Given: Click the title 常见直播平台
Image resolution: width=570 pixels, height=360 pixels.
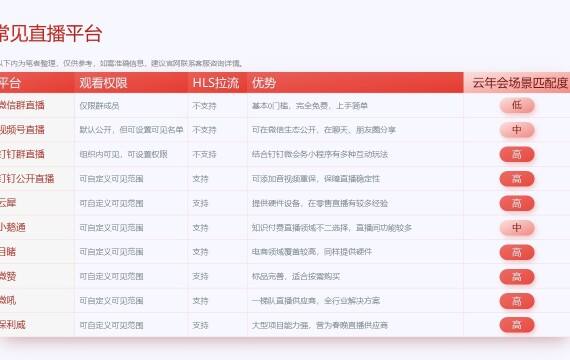Looking at the screenshot, I should pyautogui.click(x=50, y=34).
